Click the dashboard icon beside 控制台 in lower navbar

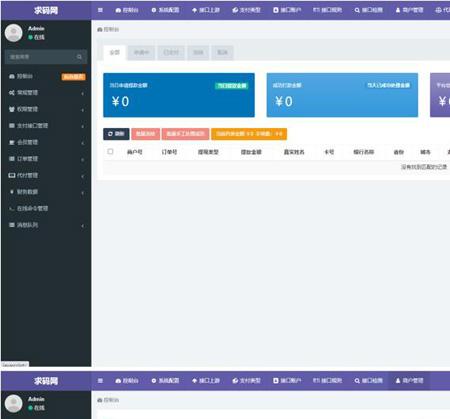click(x=118, y=381)
